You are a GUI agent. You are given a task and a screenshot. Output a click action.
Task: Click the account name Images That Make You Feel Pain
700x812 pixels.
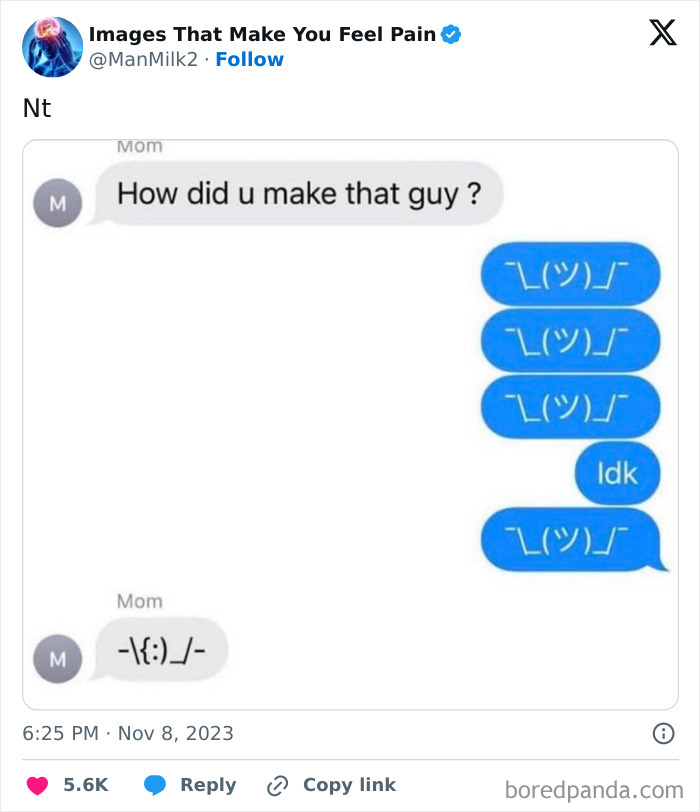262,35
